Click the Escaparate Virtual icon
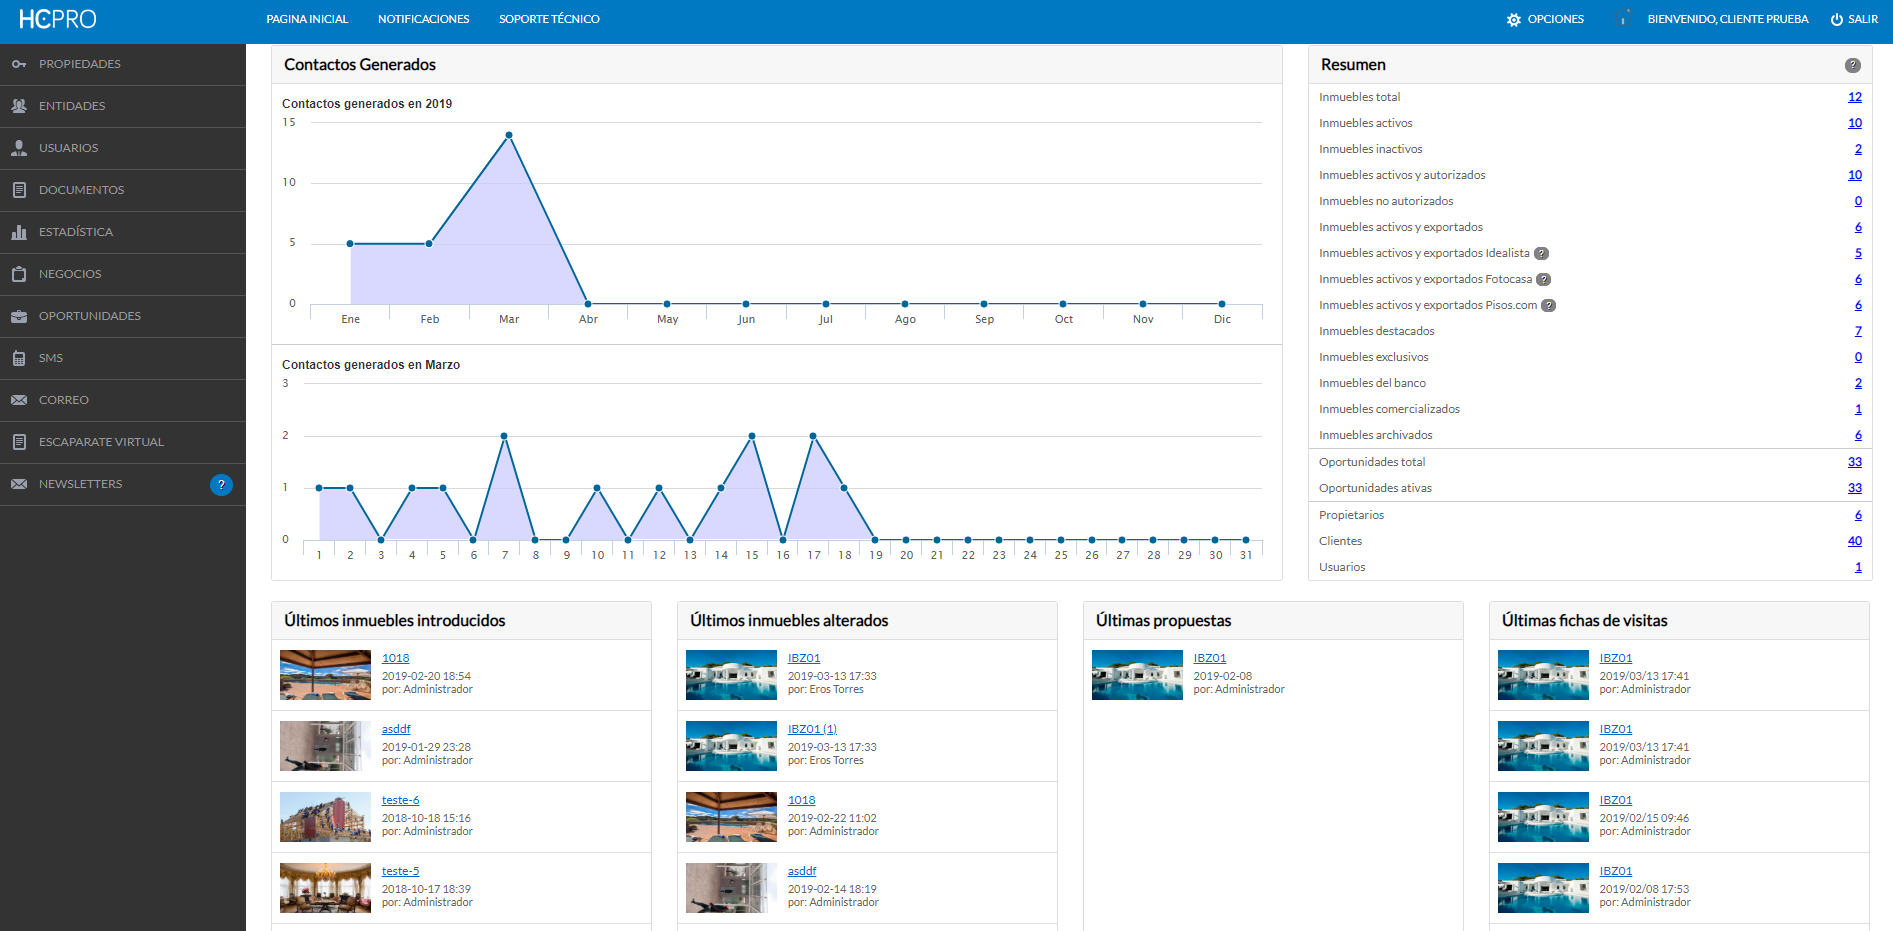The height and width of the screenshot is (931, 1893). coord(19,442)
